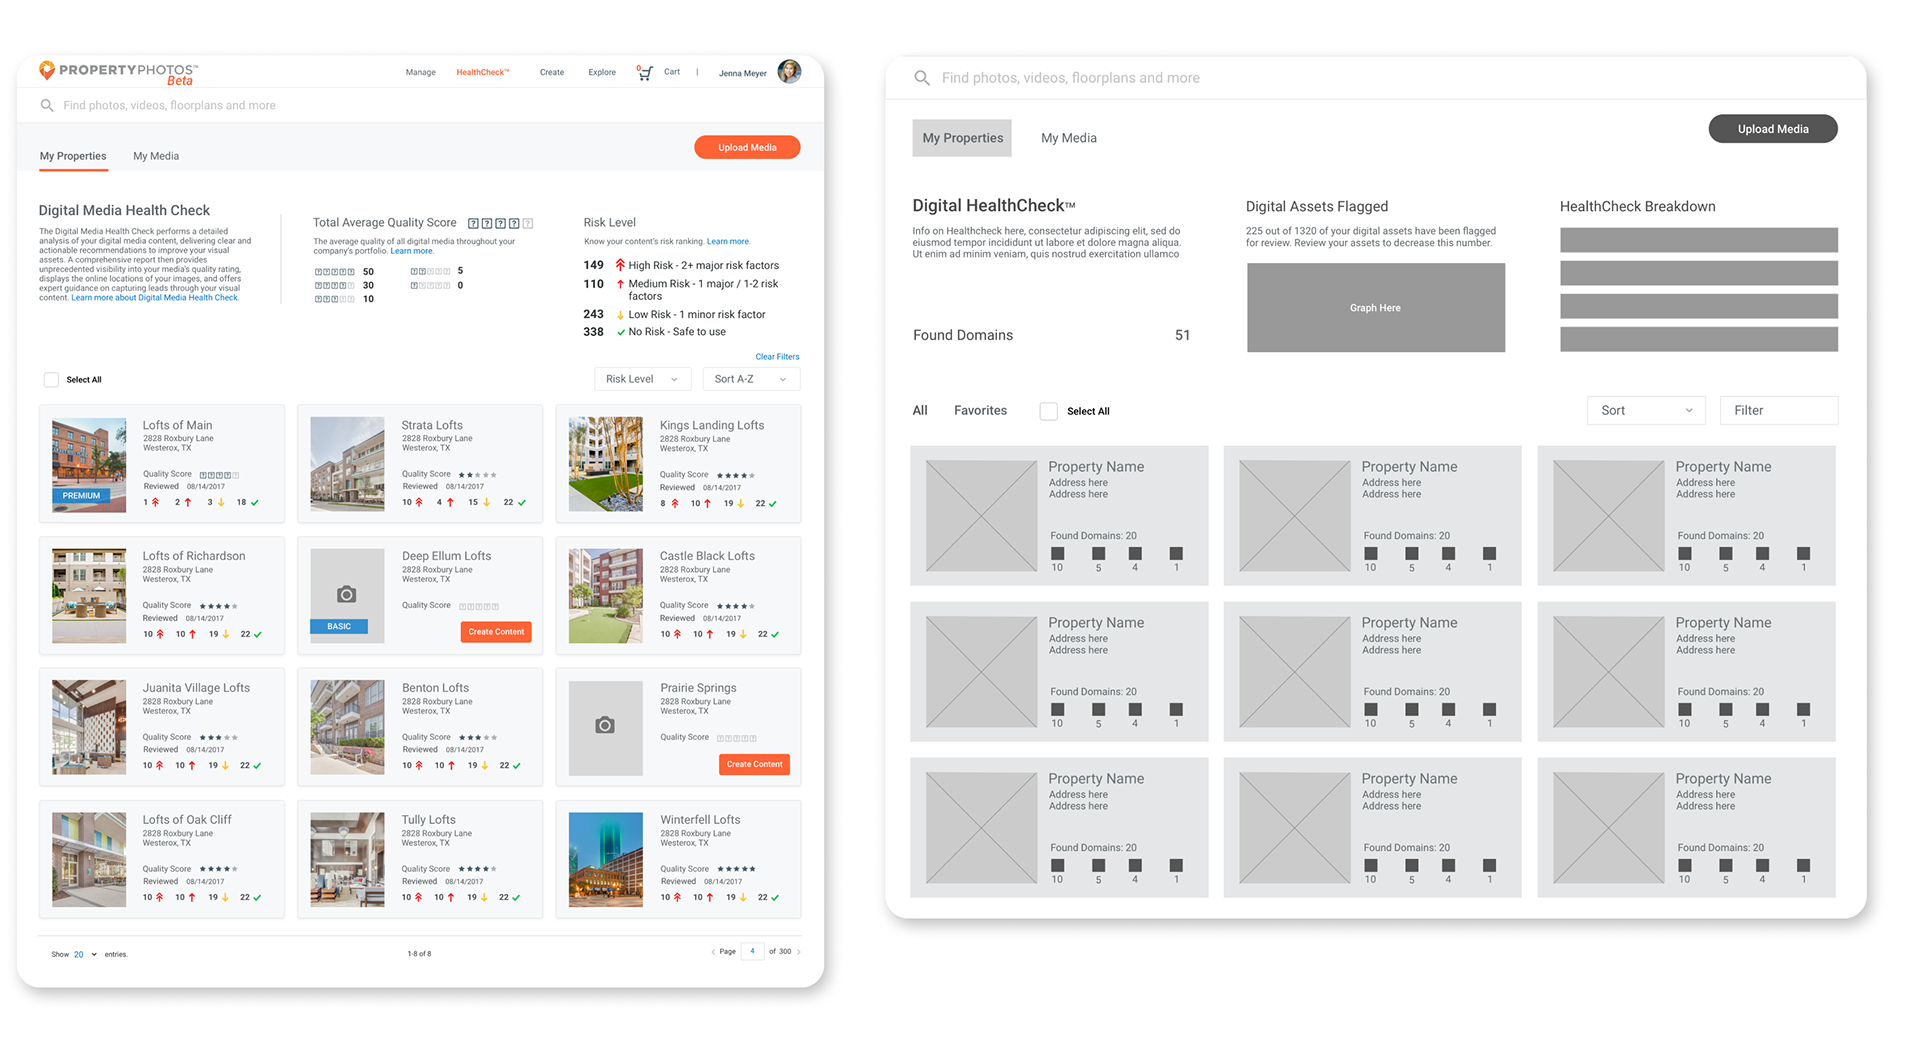
Task: Click the Low Risk down-arrow legend icon
Action: 620,315
